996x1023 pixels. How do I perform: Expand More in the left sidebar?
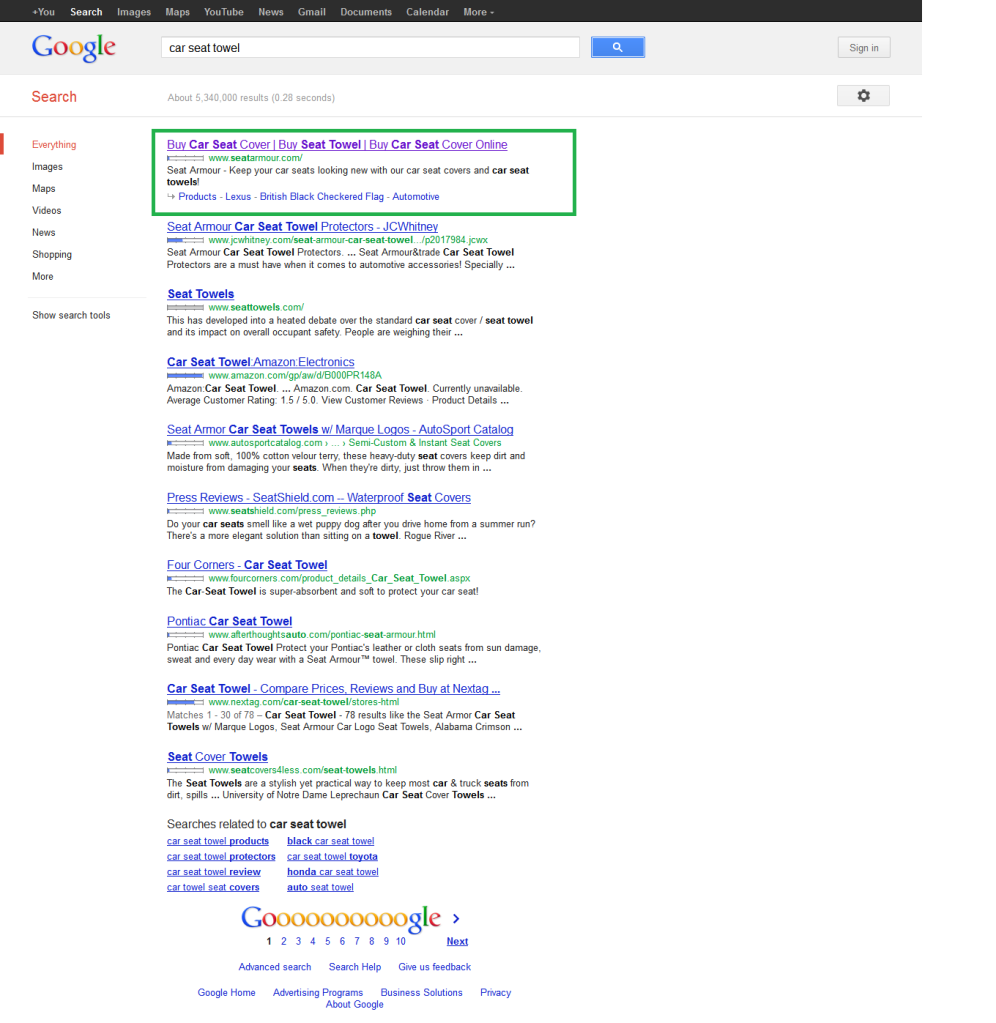click(x=43, y=277)
